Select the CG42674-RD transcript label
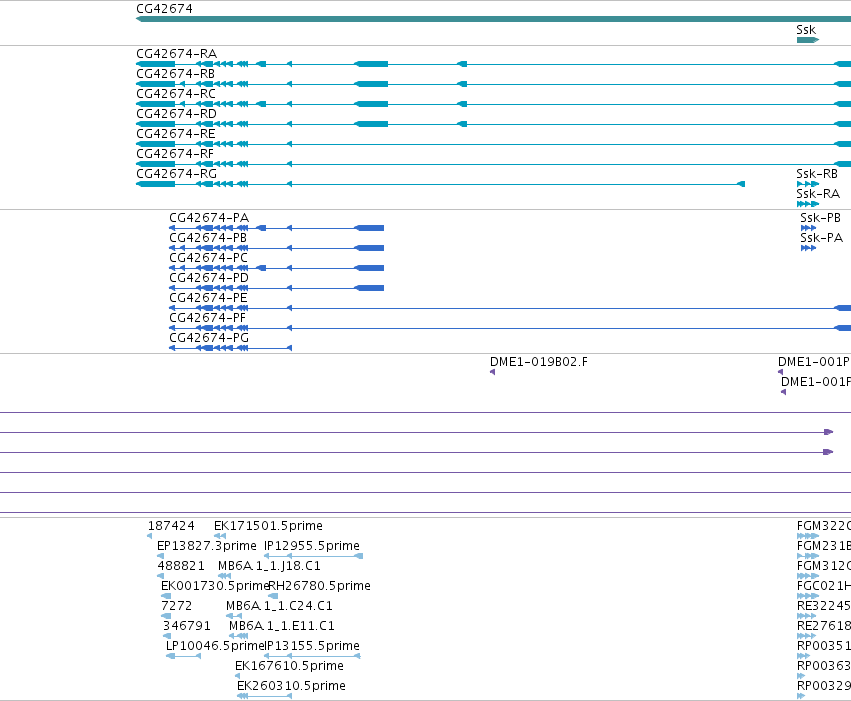Image resolution: width=851 pixels, height=701 pixels. click(176, 114)
